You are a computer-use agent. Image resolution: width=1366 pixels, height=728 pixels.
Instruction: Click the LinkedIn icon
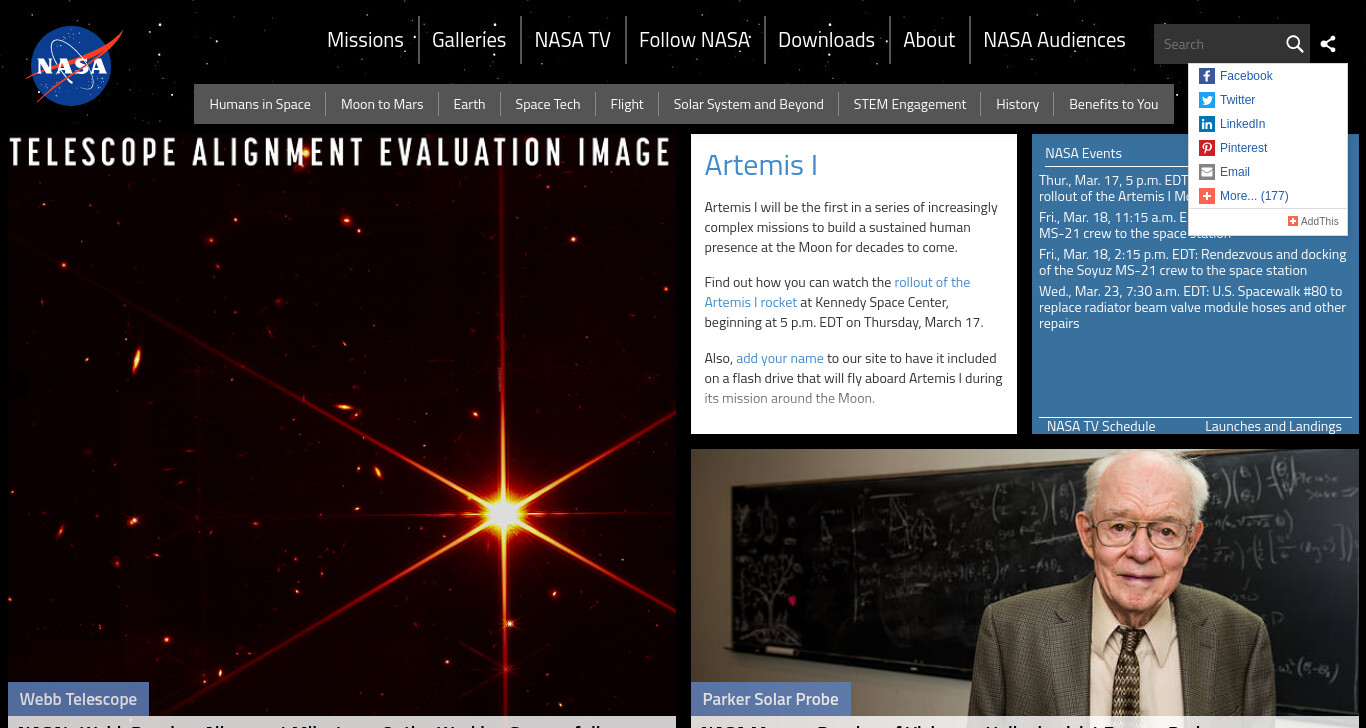[1207, 124]
